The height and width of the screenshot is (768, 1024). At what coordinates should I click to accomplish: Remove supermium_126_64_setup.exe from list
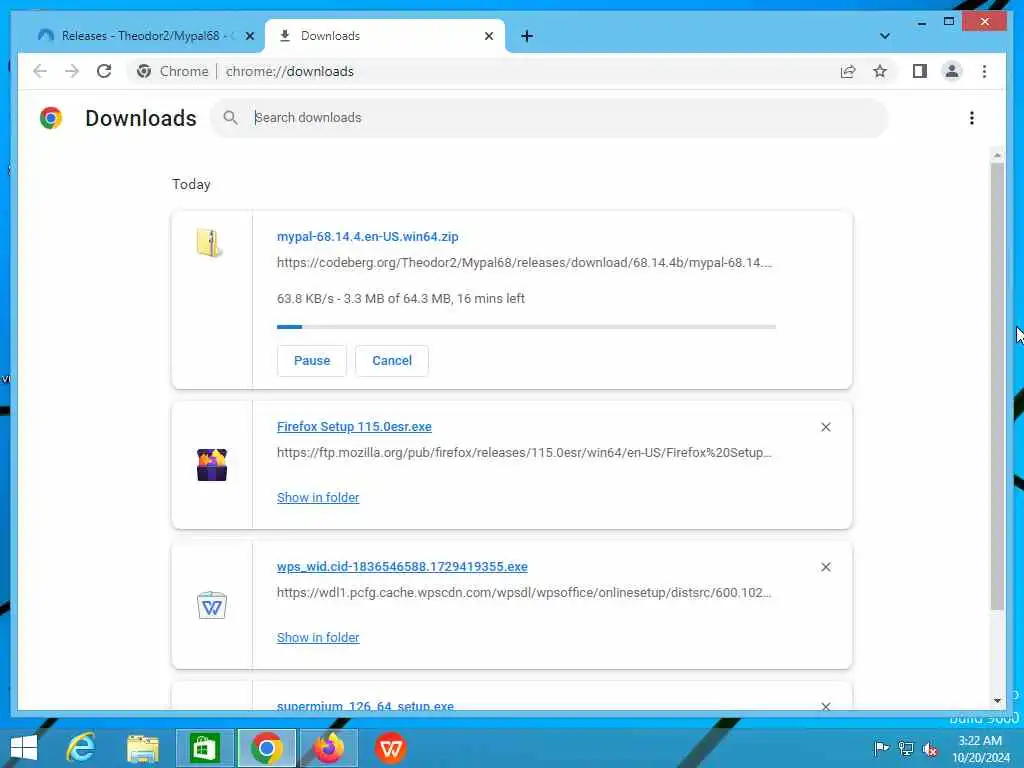(825, 706)
